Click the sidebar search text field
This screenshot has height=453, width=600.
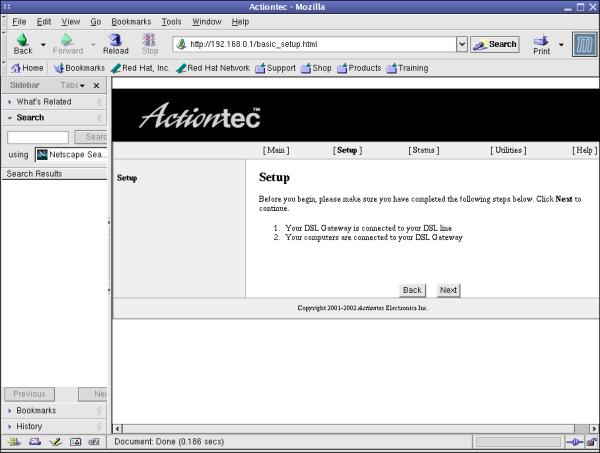(38, 137)
